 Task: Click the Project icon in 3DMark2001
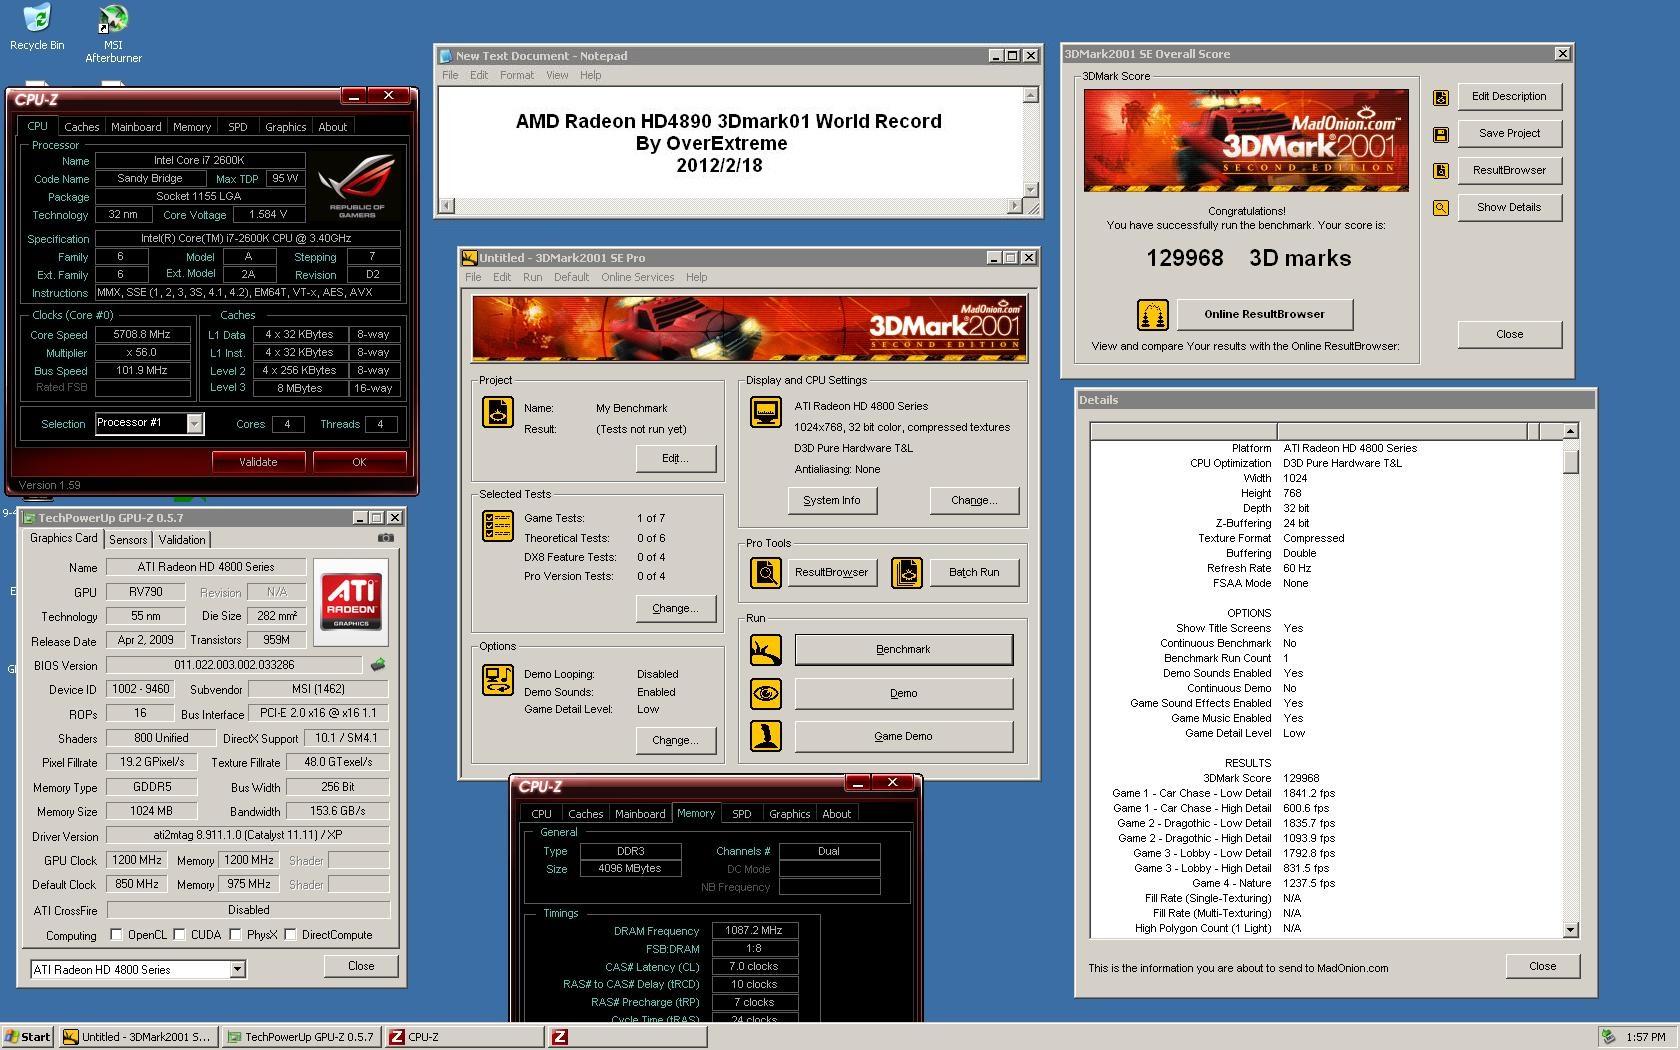tap(498, 412)
